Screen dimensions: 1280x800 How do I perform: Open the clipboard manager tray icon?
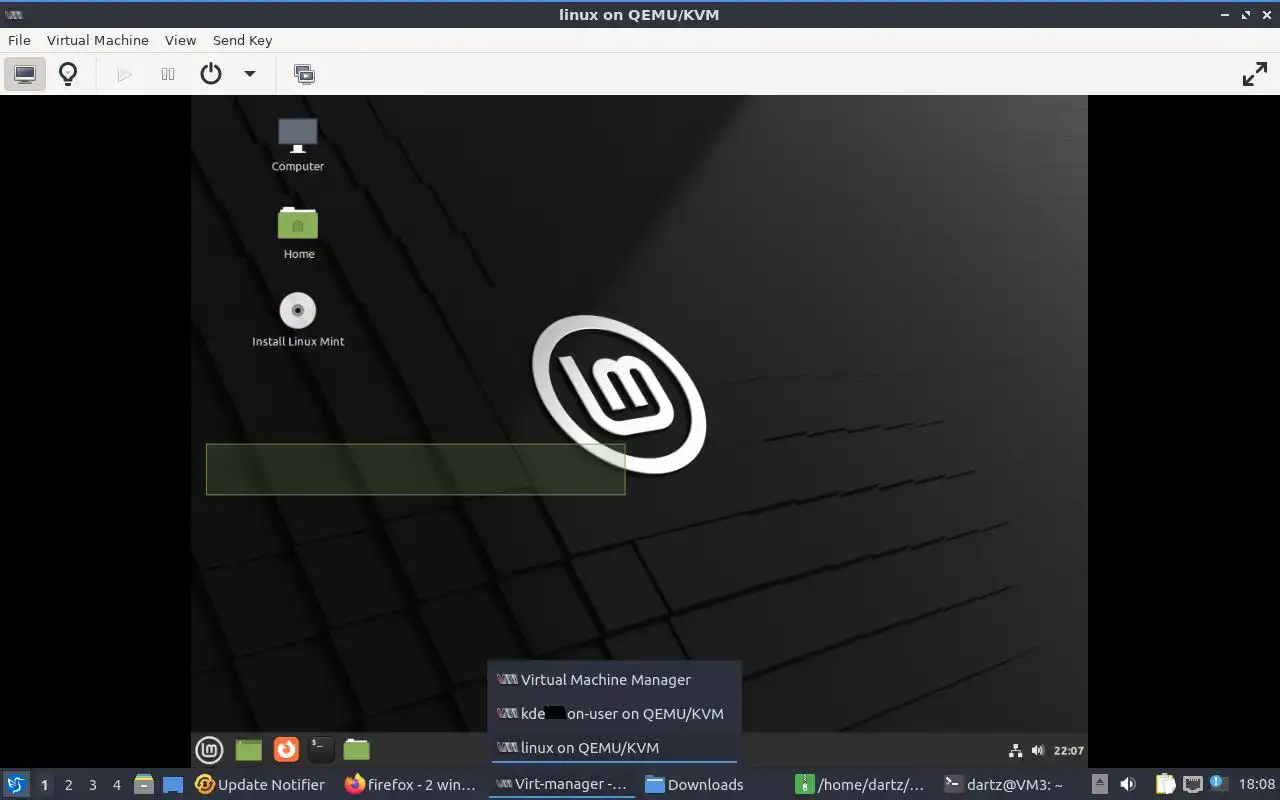[1164, 785]
